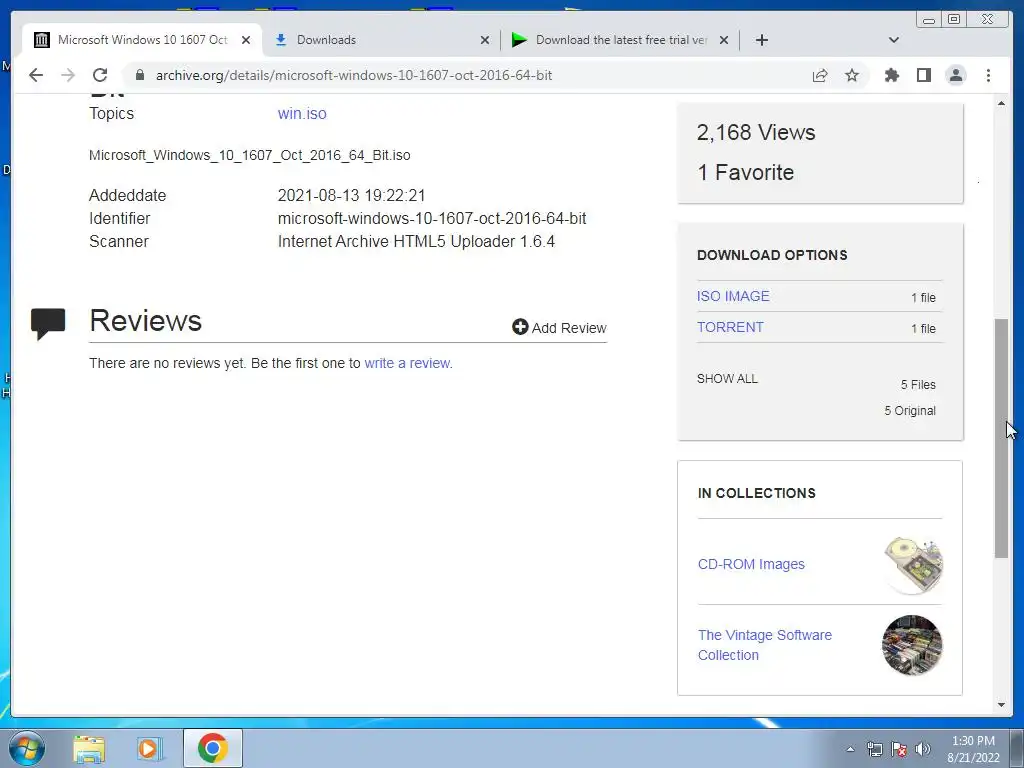
Task: Select the 2,168 Views text
Action: (x=756, y=133)
